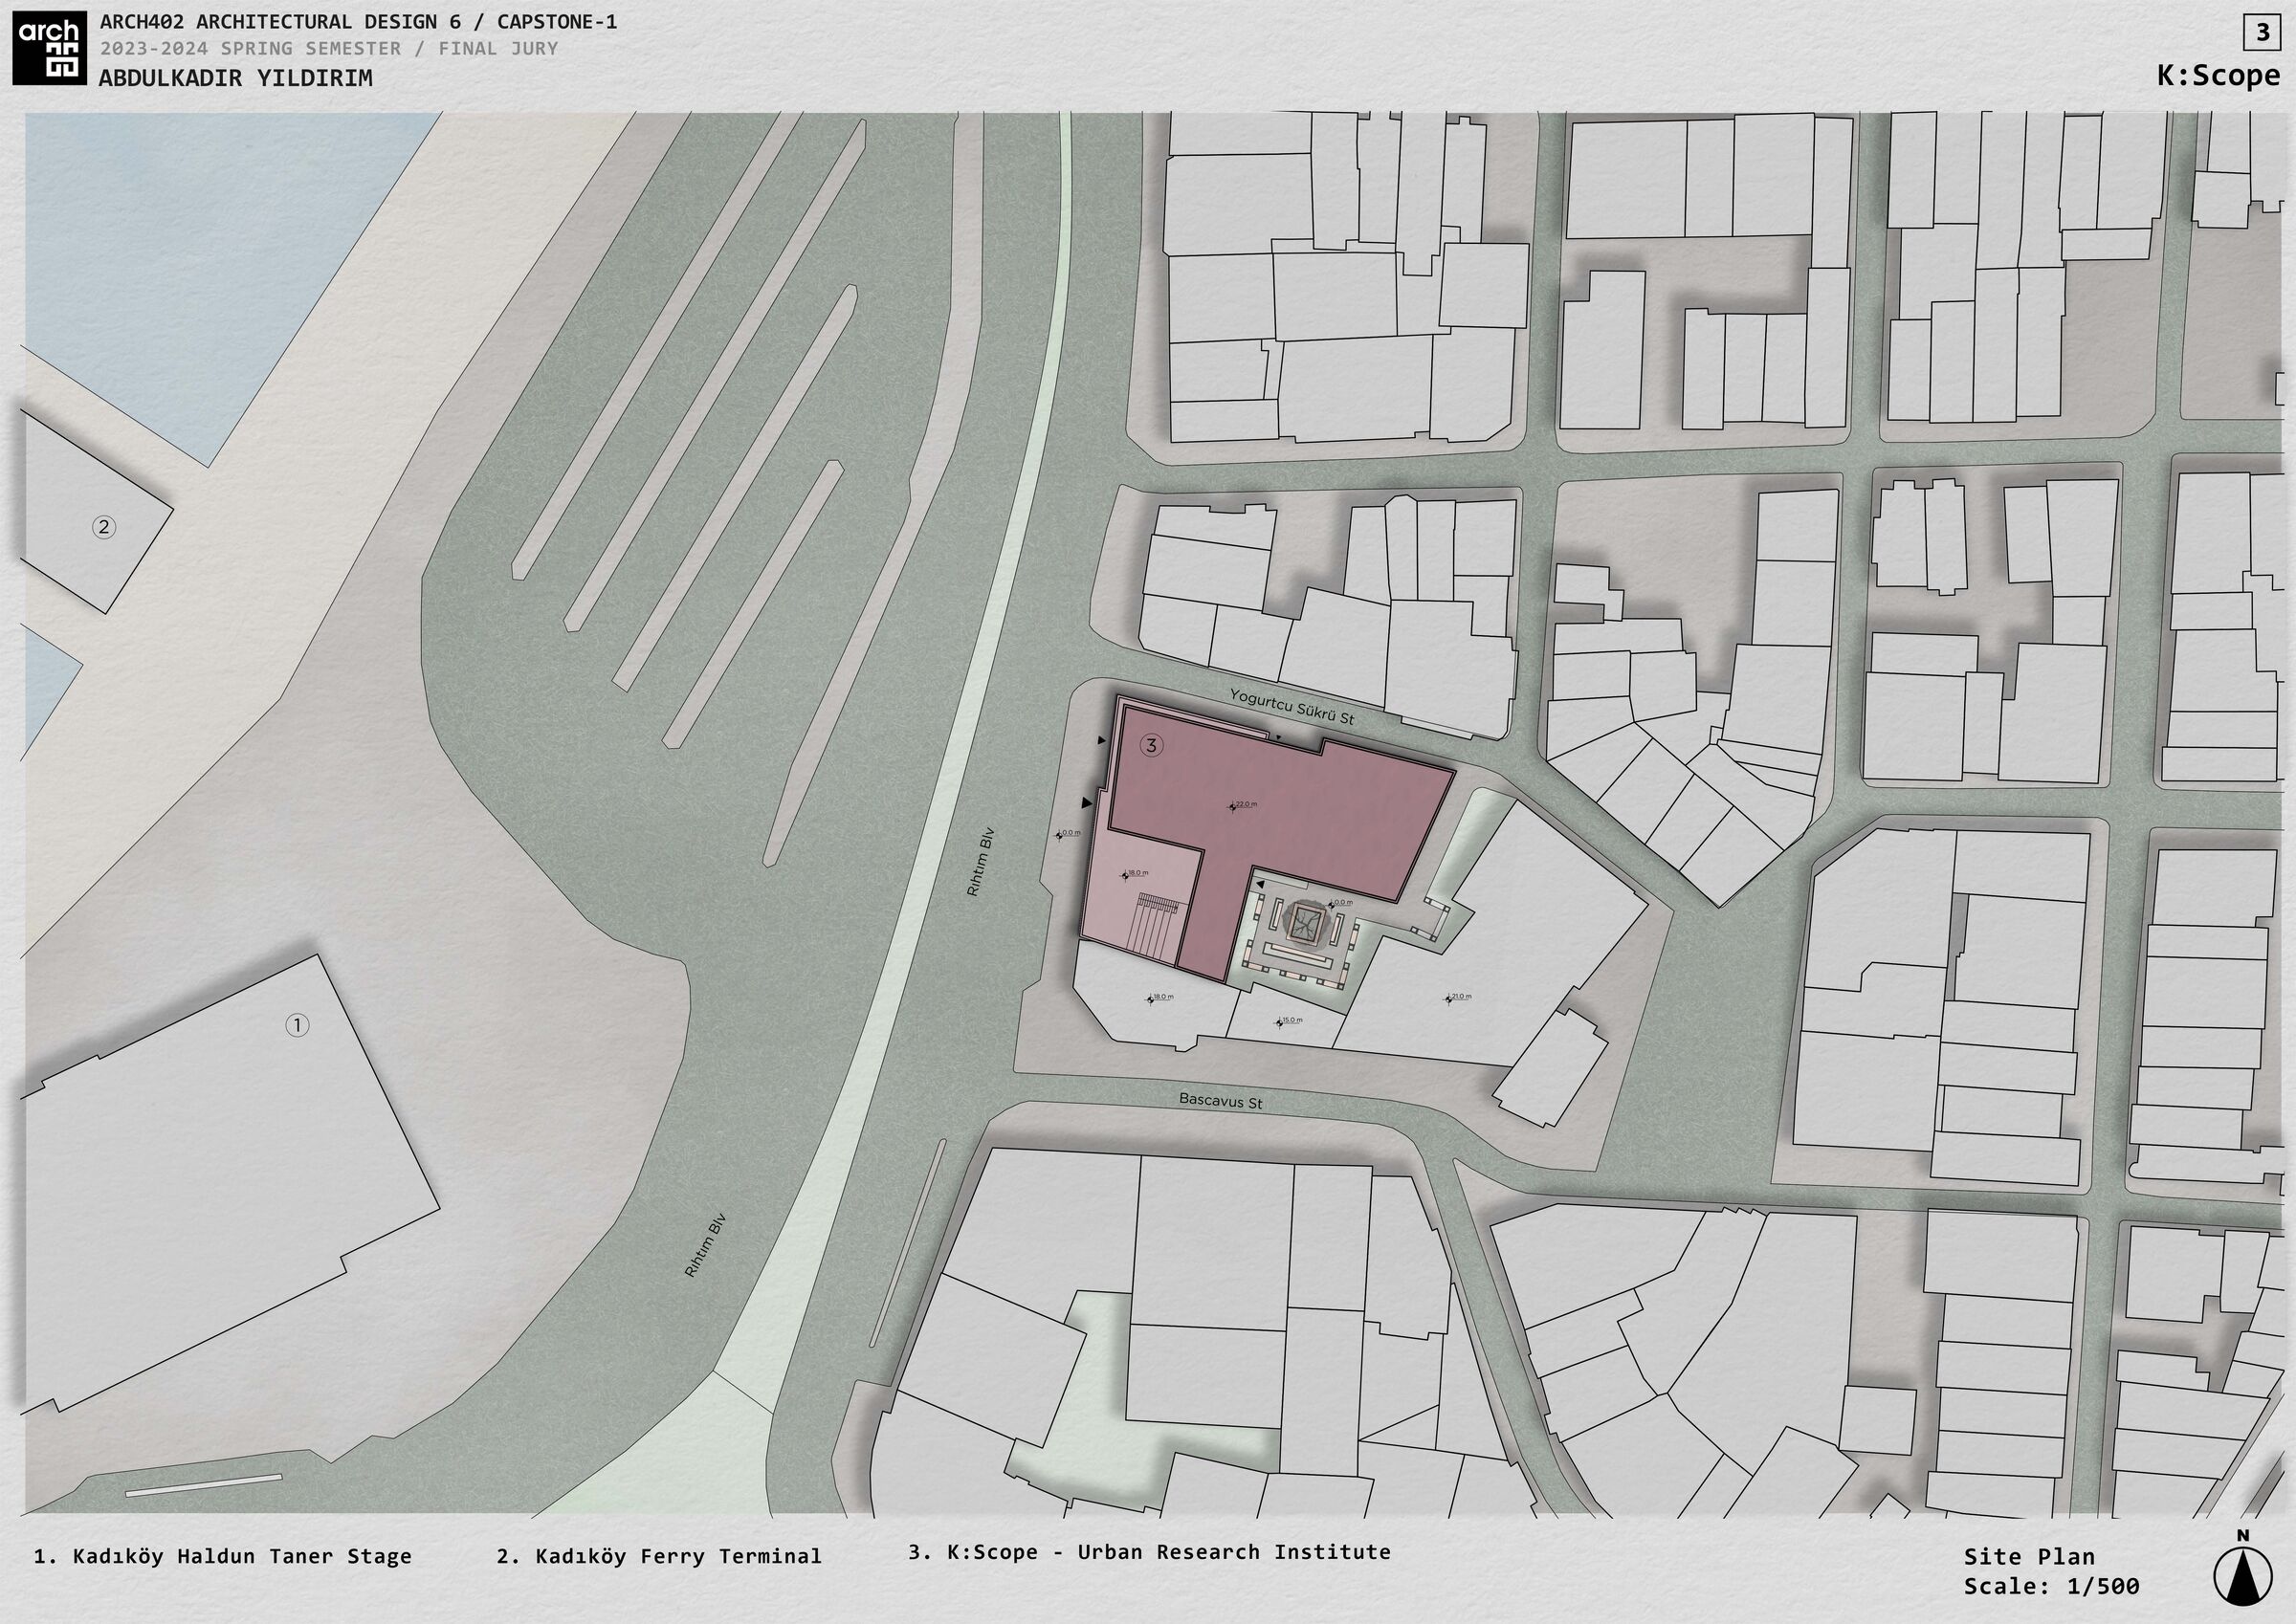Click the 'Bascavus St' street label
2296x1624 pixels.
(1220, 1101)
